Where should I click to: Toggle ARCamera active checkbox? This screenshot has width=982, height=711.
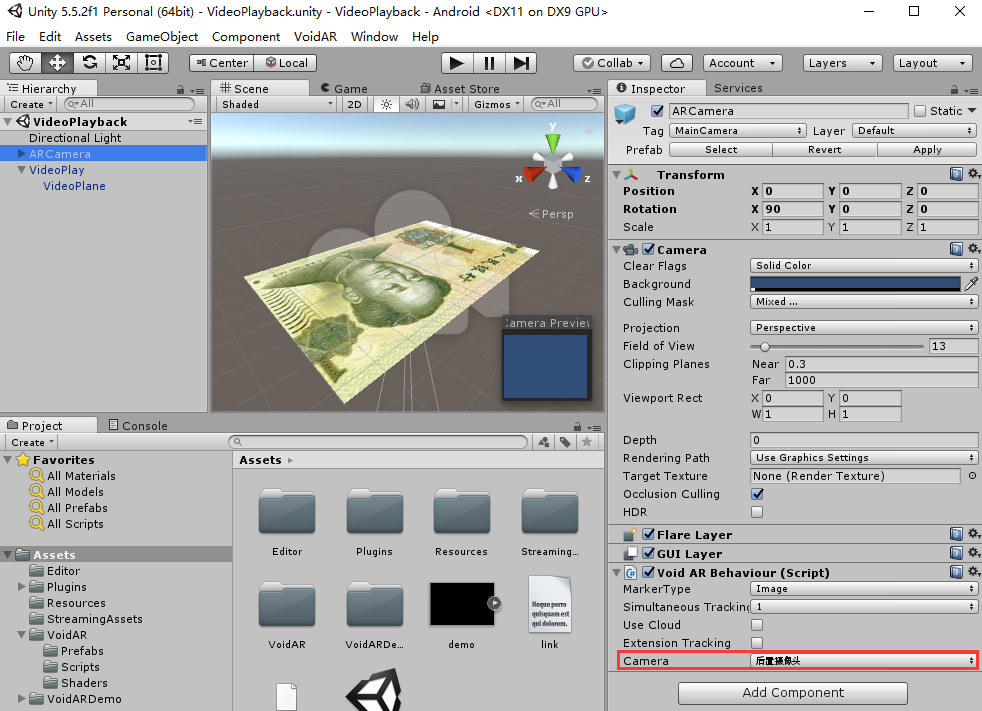click(657, 111)
